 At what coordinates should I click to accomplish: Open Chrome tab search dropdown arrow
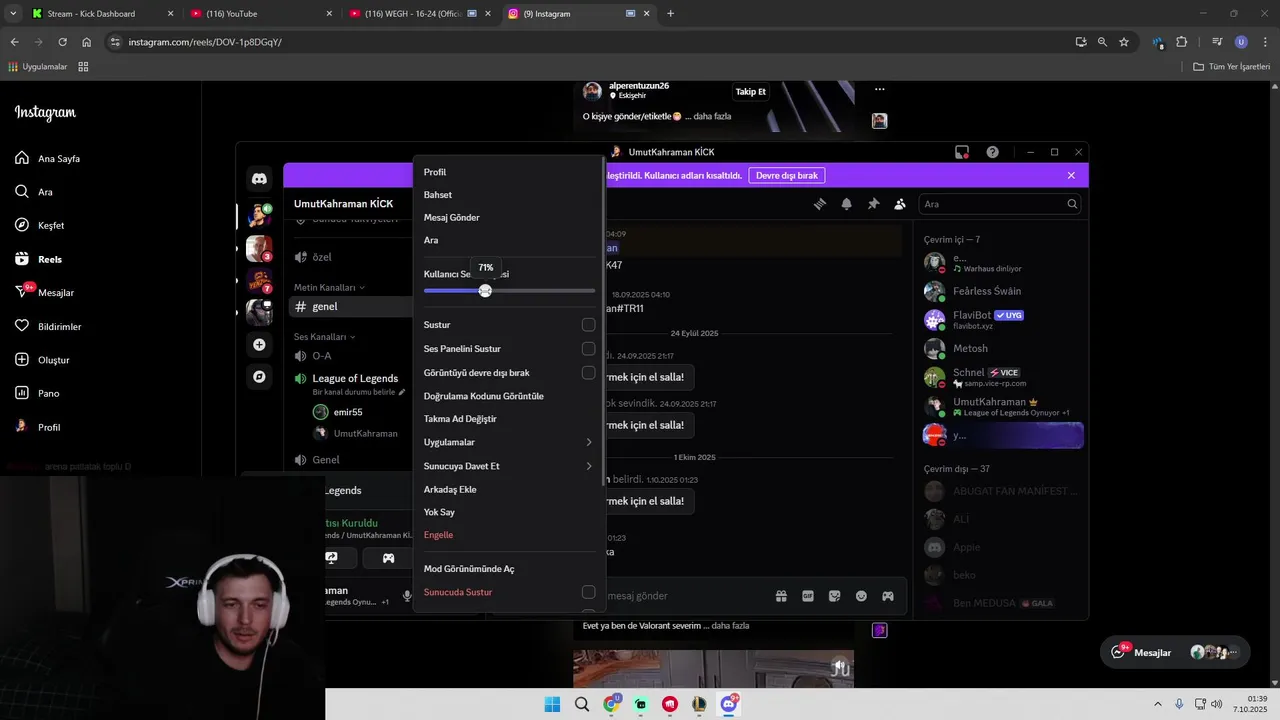[13, 14]
